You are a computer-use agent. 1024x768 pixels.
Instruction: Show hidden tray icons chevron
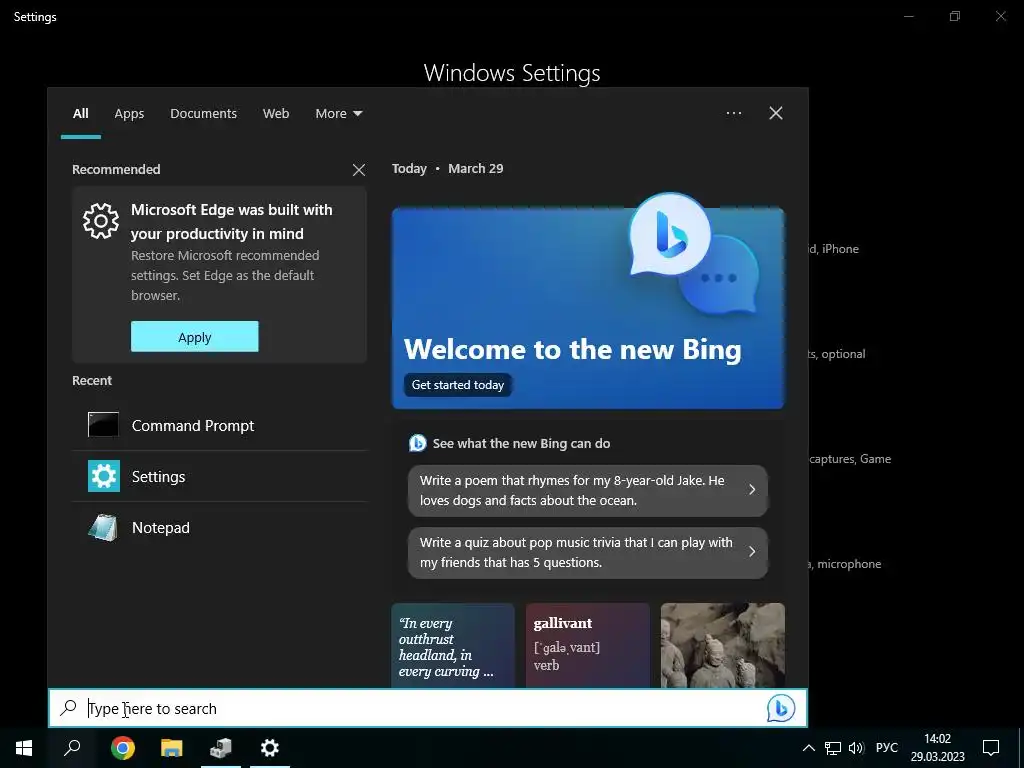(x=808, y=748)
